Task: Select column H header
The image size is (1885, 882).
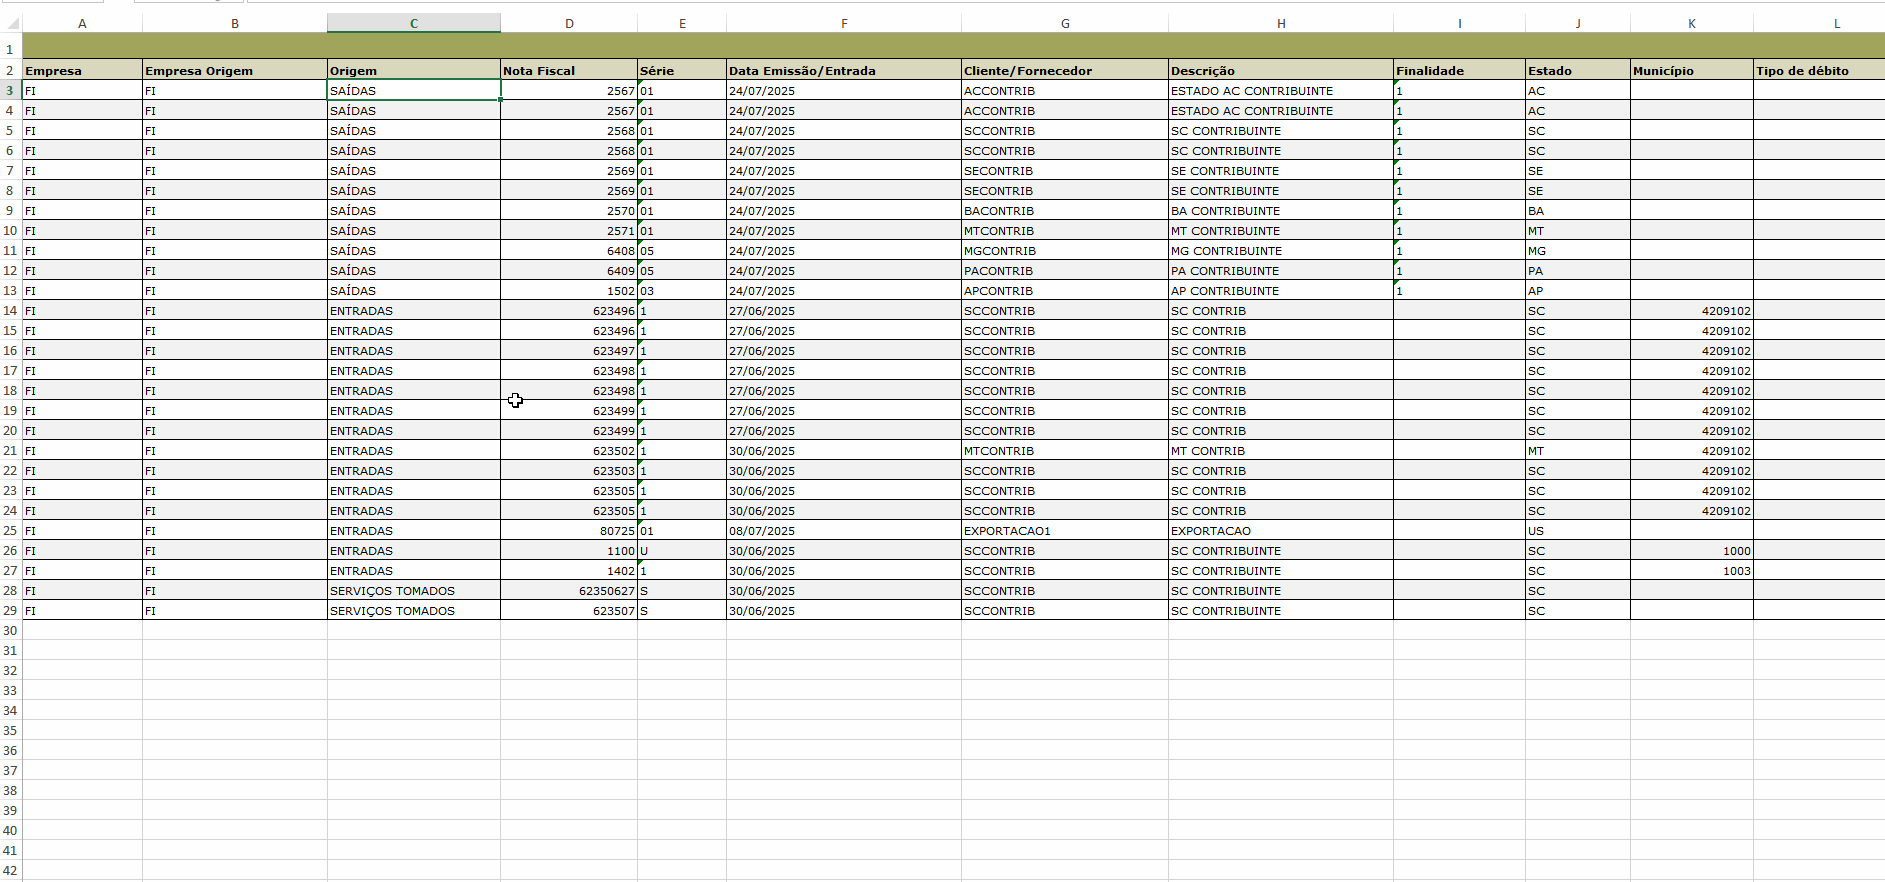Action: tap(1281, 23)
